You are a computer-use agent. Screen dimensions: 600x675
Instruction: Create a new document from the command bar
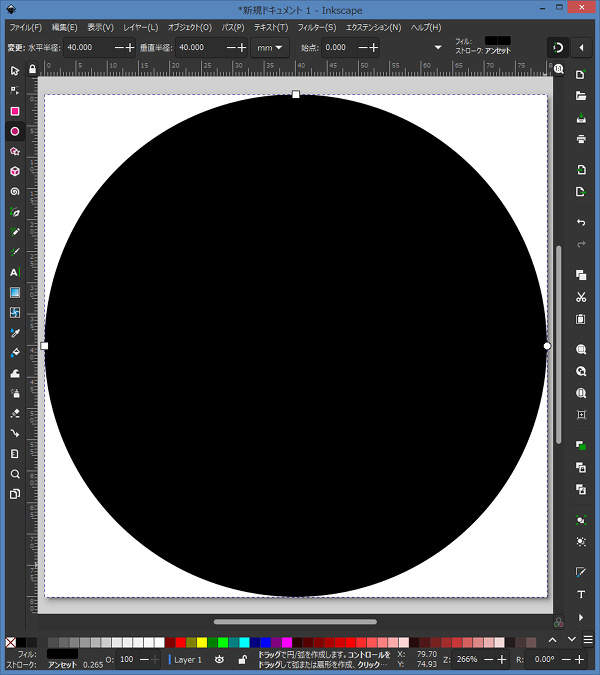coord(581,74)
